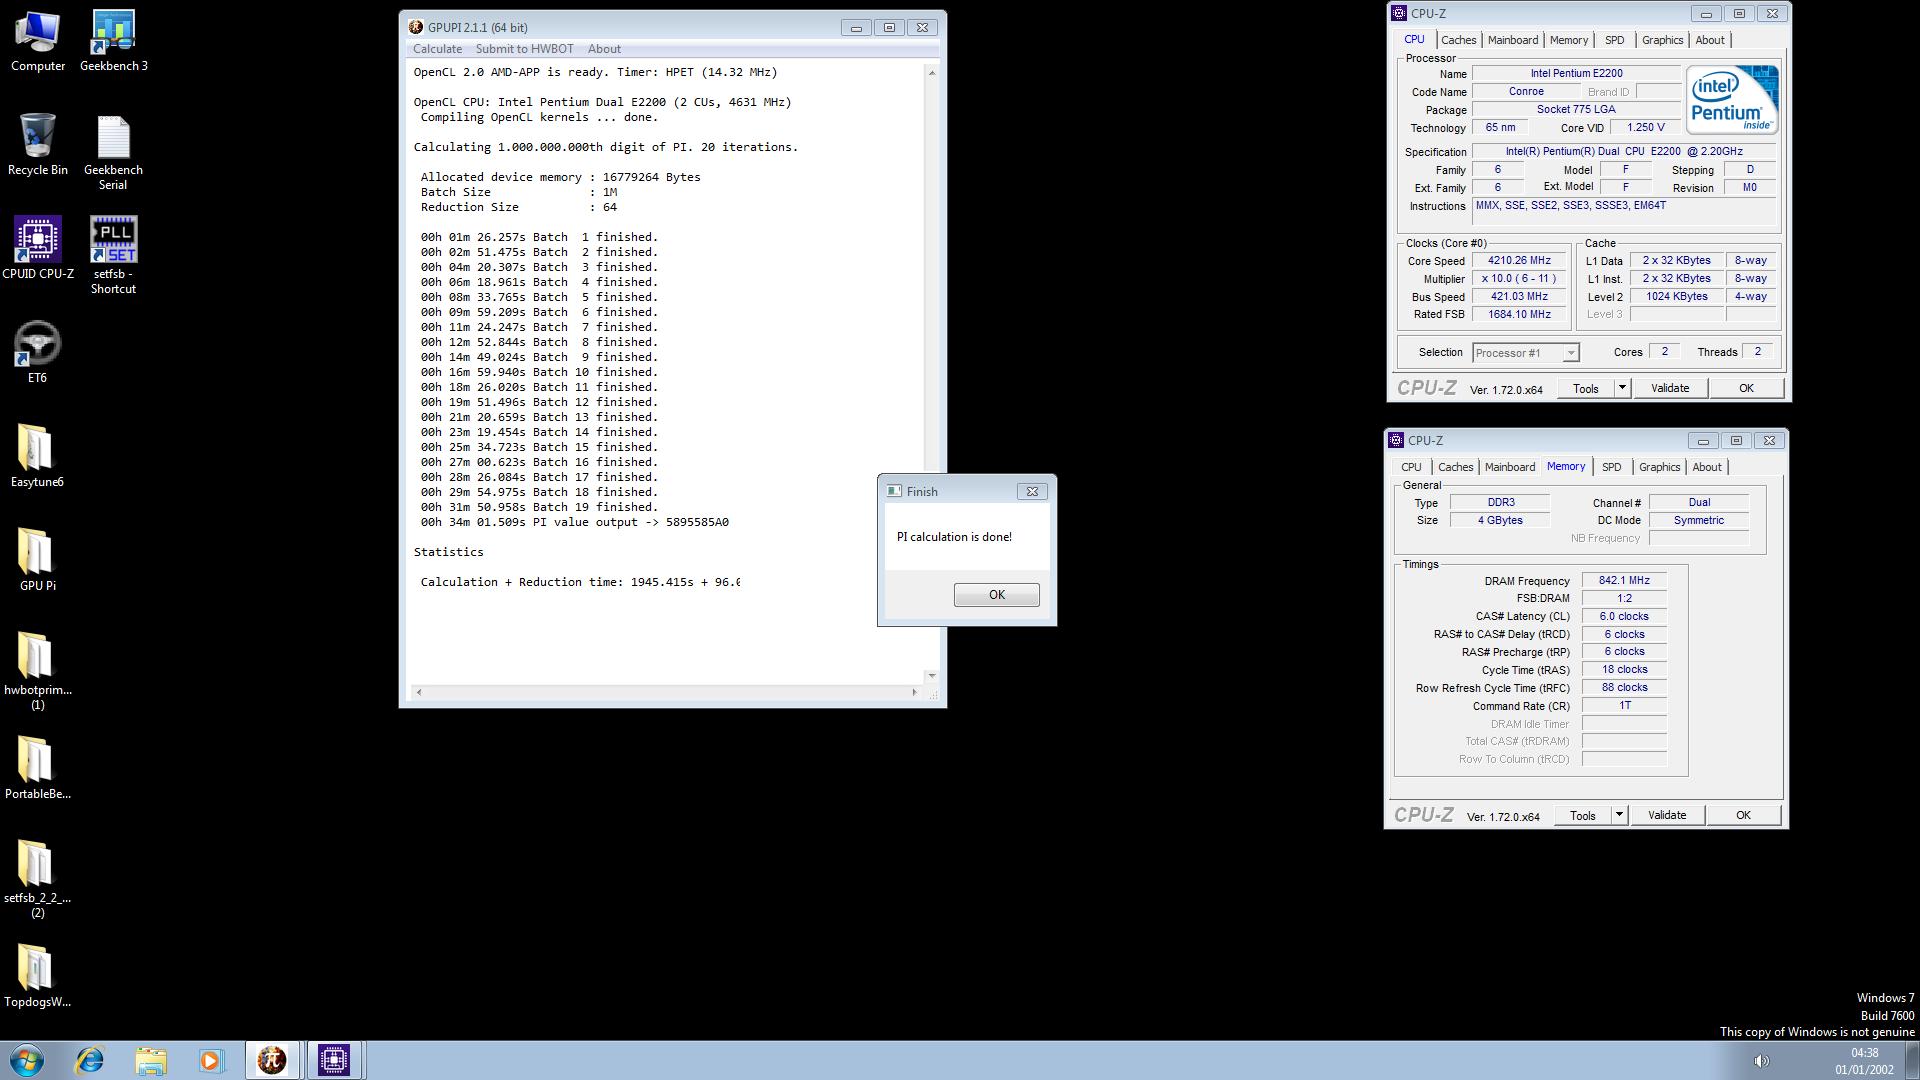The image size is (1920, 1080).
Task: Open Windows Media Player from taskbar
Action: coord(211,1060)
